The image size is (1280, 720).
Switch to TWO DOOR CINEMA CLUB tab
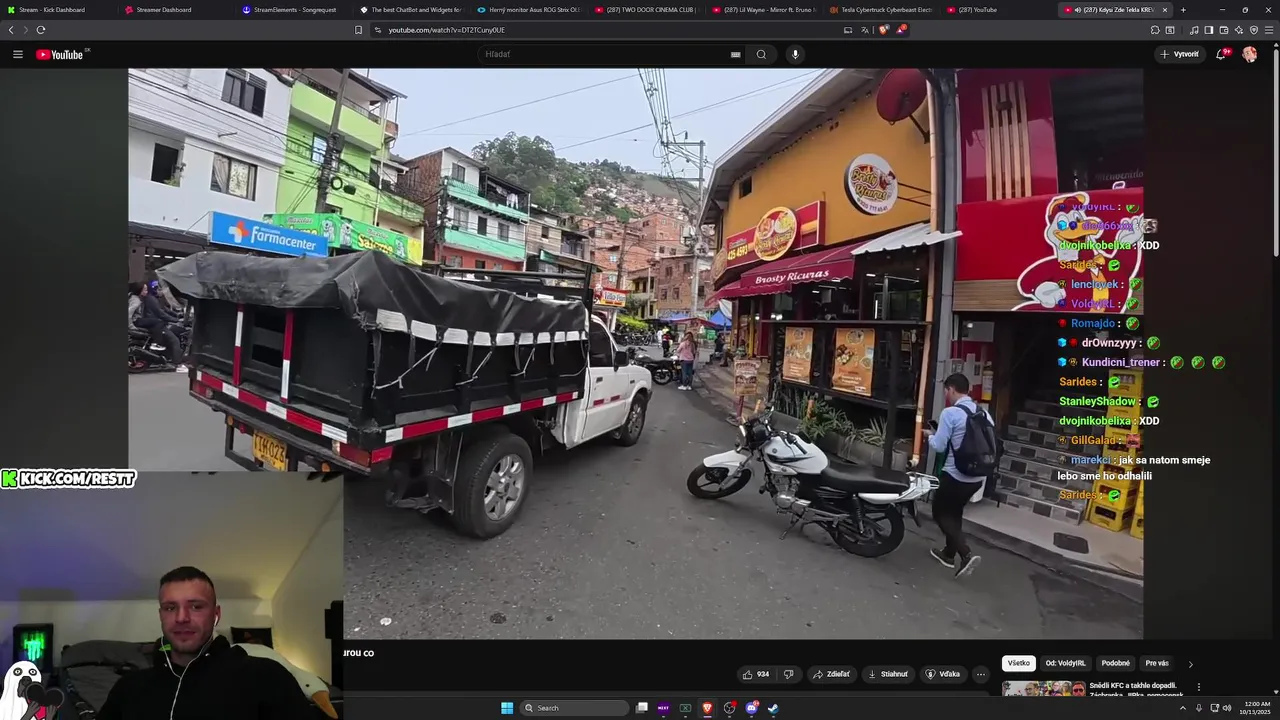coord(647,10)
